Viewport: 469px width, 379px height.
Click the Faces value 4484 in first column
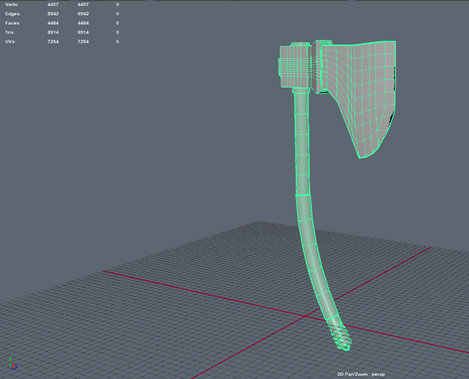pos(53,23)
